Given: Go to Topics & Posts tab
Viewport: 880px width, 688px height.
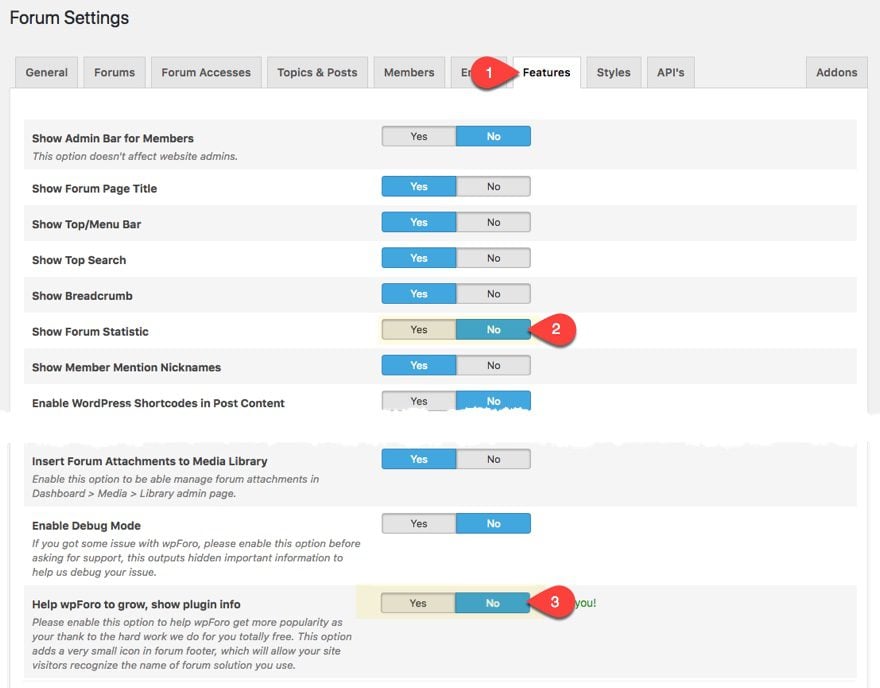Looking at the screenshot, I should point(317,72).
